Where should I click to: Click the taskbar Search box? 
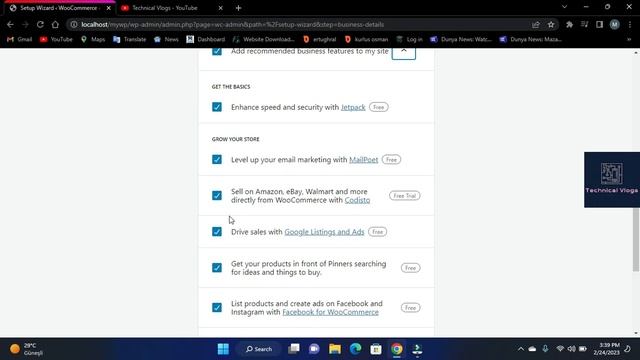(259, 349)
